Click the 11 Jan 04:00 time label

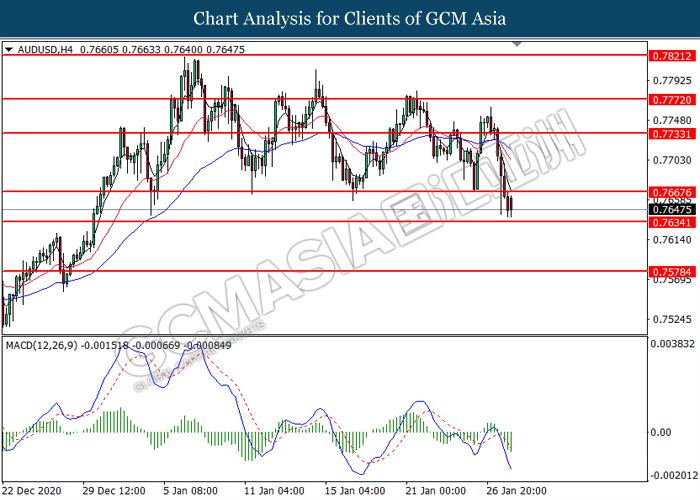pyautogui.click(x=275, y=491)
